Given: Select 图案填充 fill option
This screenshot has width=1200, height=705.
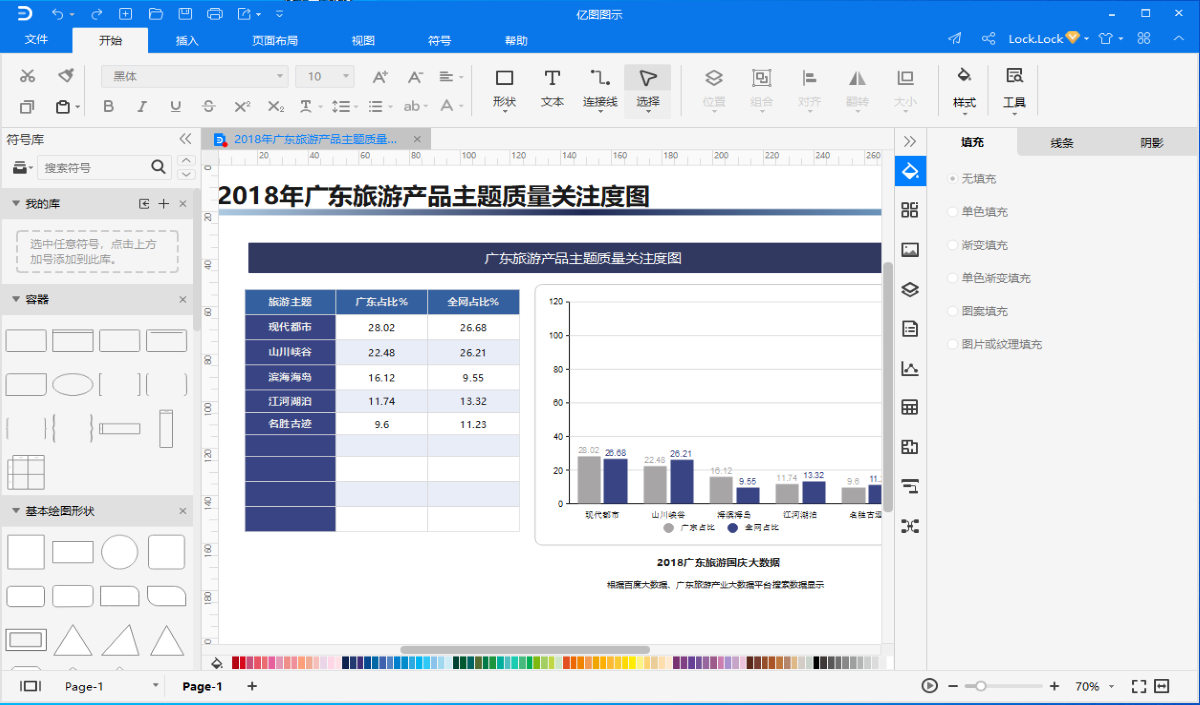Looking at the screenshot, I should [x=978, y=311].
